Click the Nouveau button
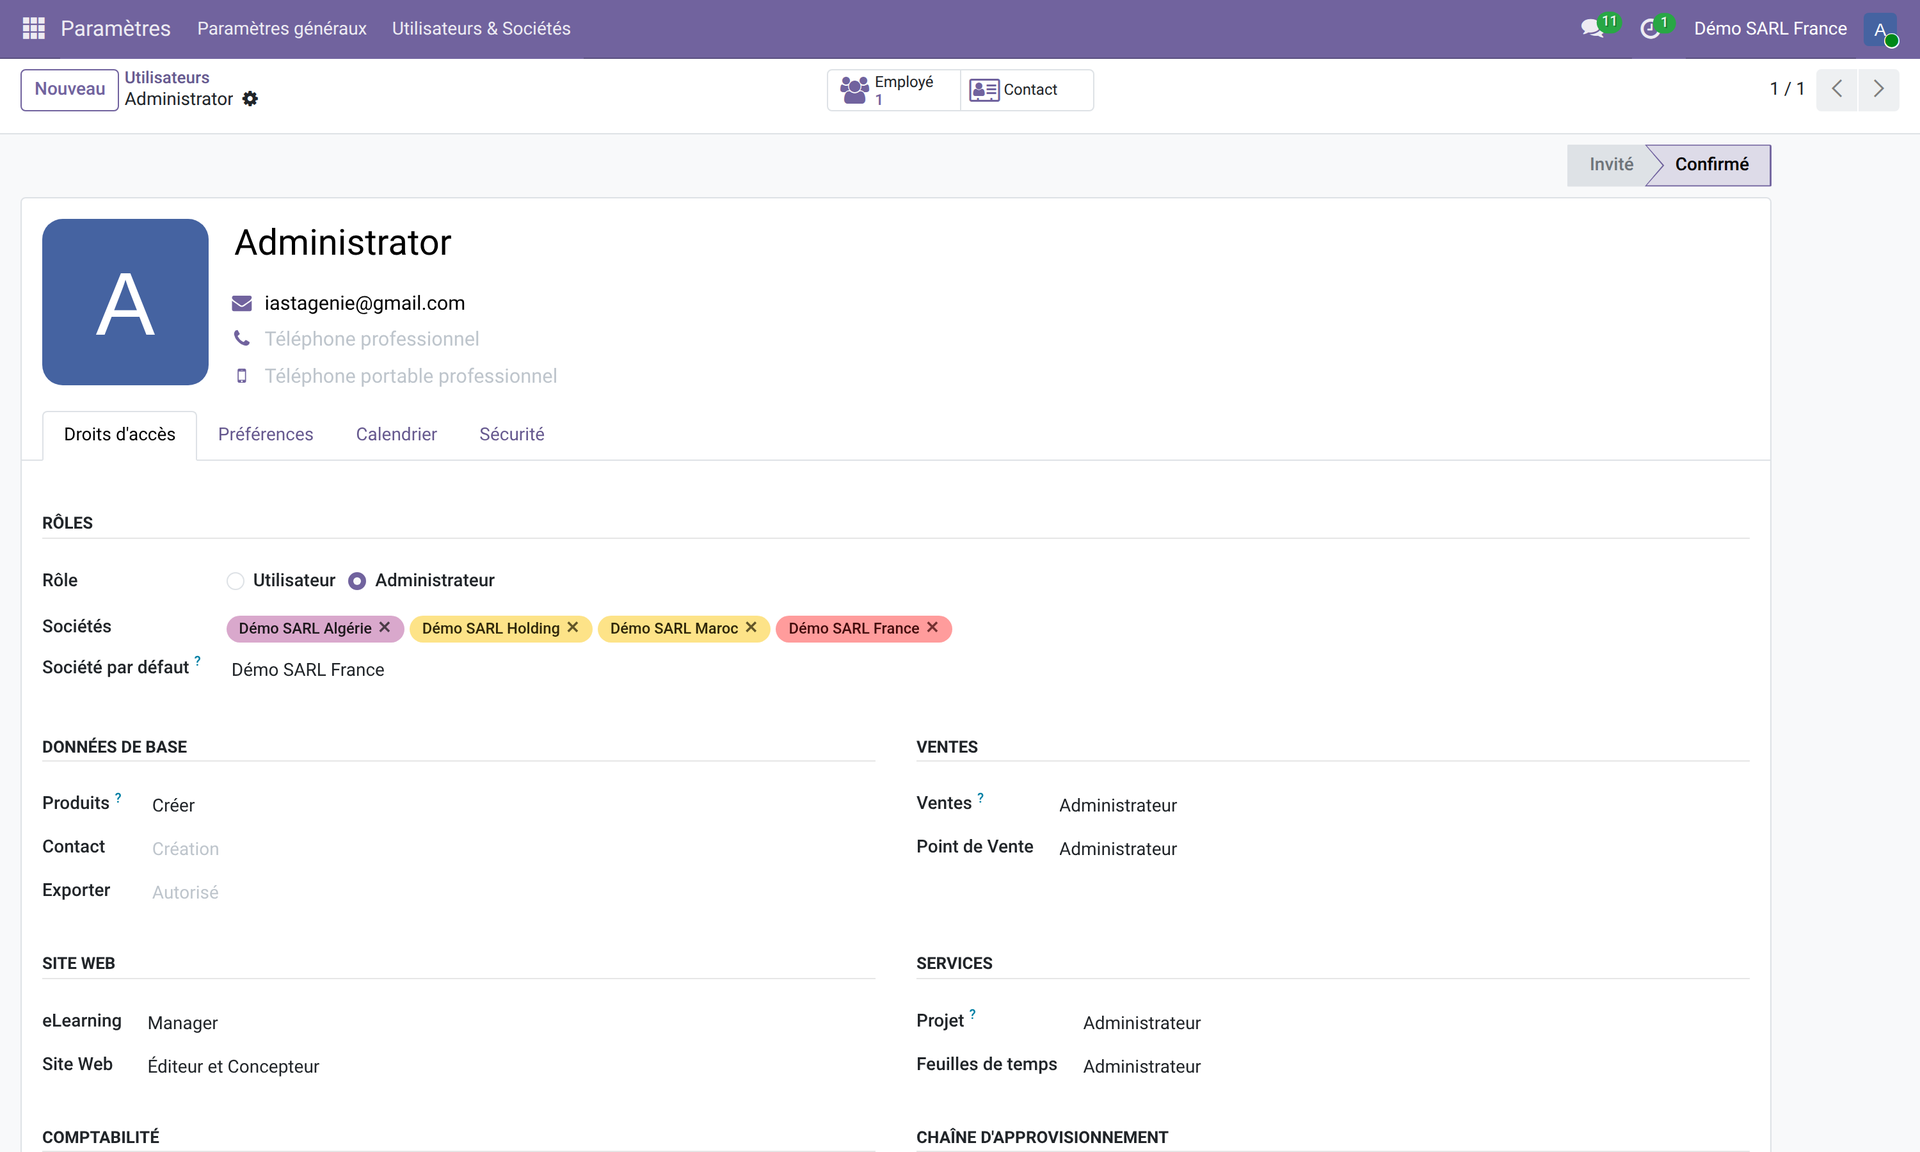Image resolution: width=1920 pixels, height=1152 pixels. pyautogui.click(x=69, y=89)
